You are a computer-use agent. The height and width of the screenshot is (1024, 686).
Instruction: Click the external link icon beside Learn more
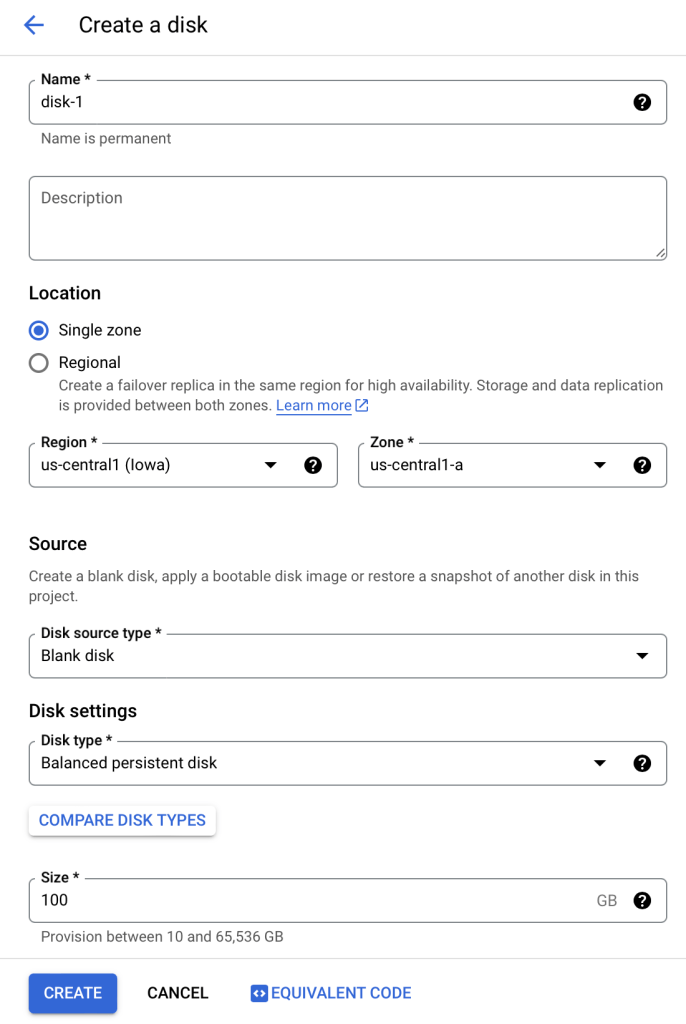[x=362, y=406]
